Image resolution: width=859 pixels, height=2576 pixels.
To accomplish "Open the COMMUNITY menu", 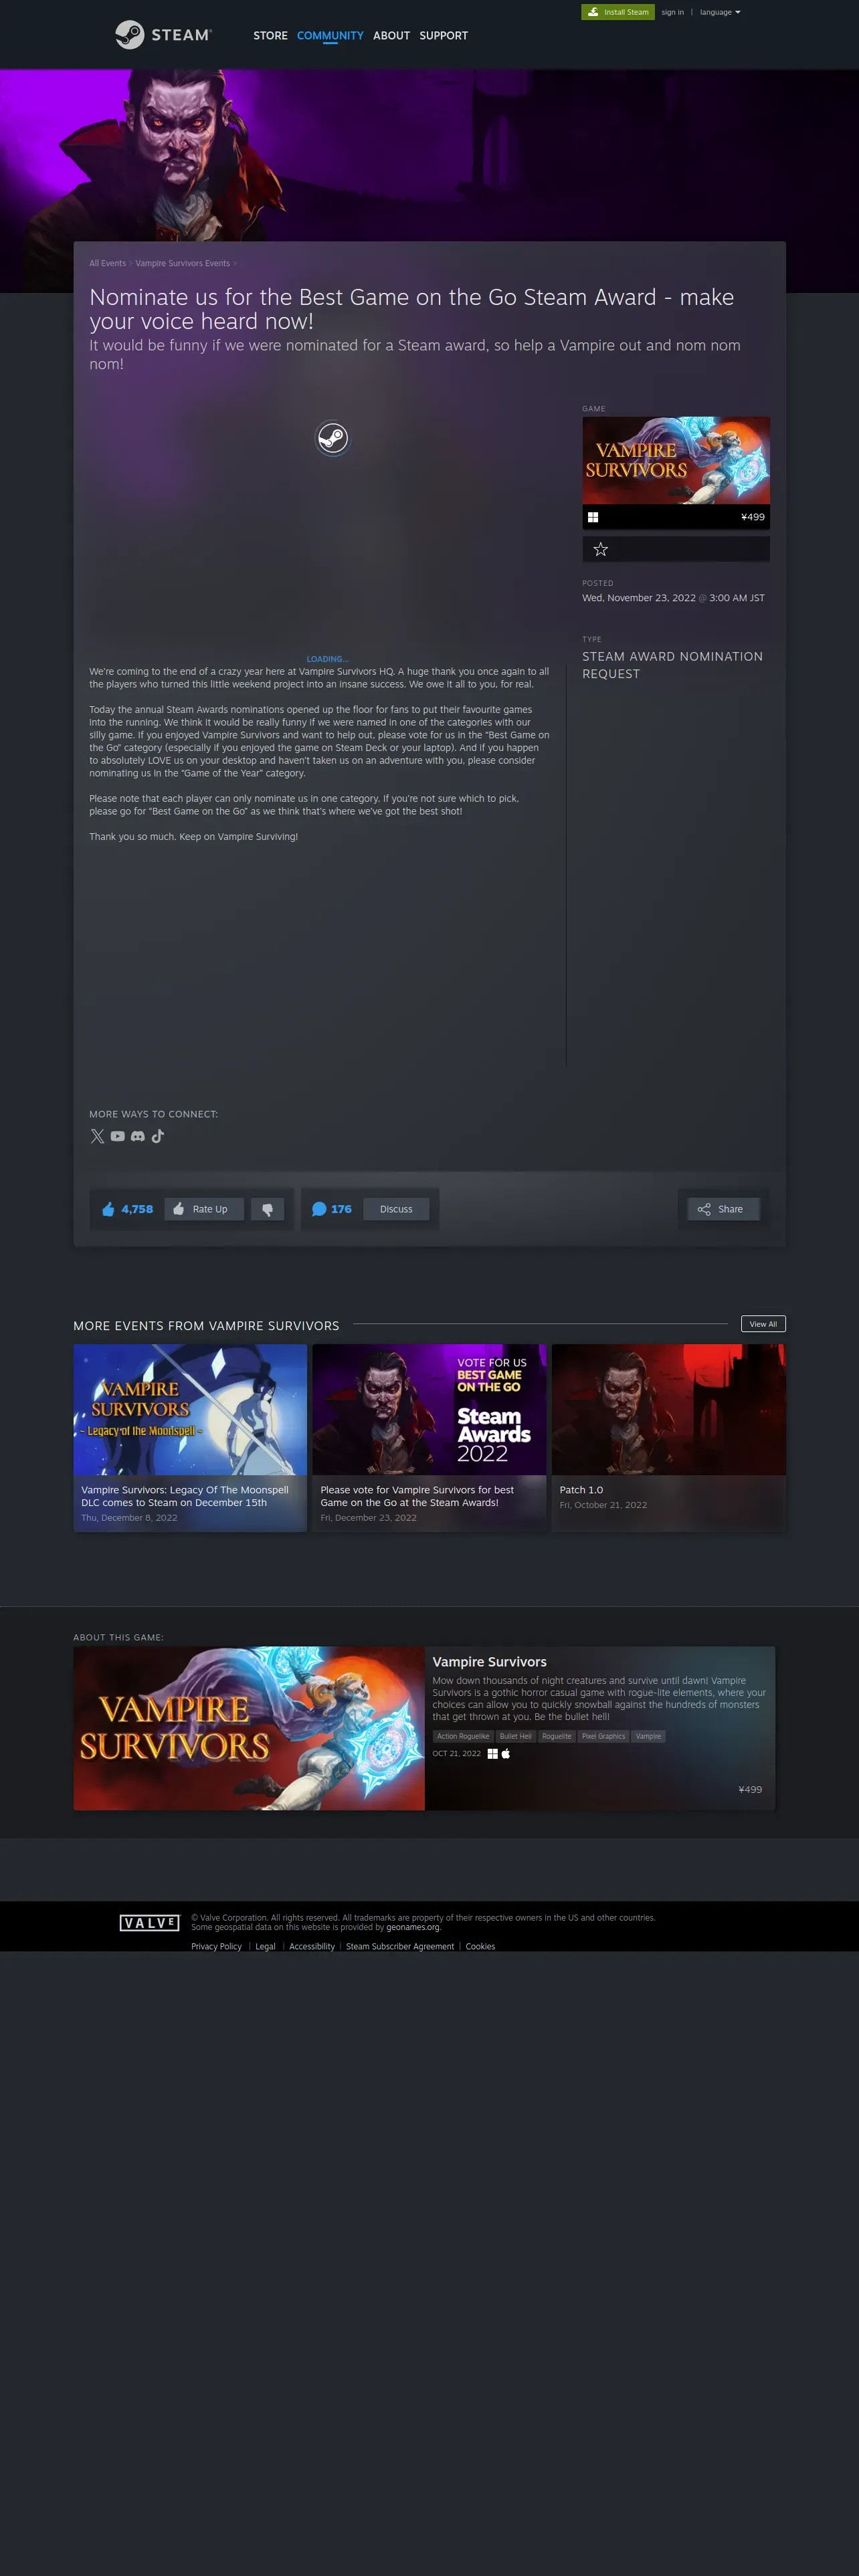I will click(x=330, y=36).
